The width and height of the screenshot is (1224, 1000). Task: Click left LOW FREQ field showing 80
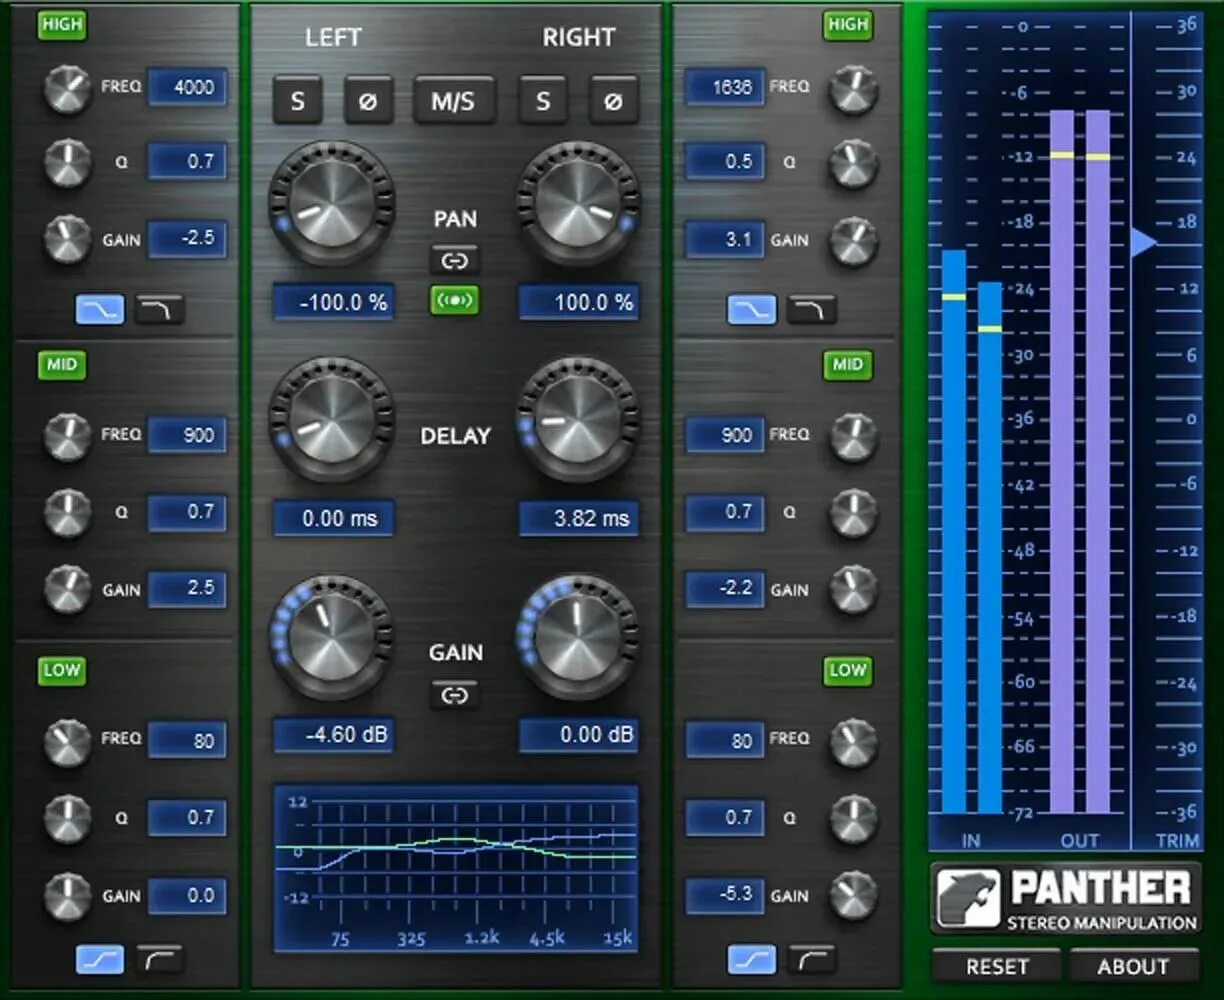[x=188, y=741]
